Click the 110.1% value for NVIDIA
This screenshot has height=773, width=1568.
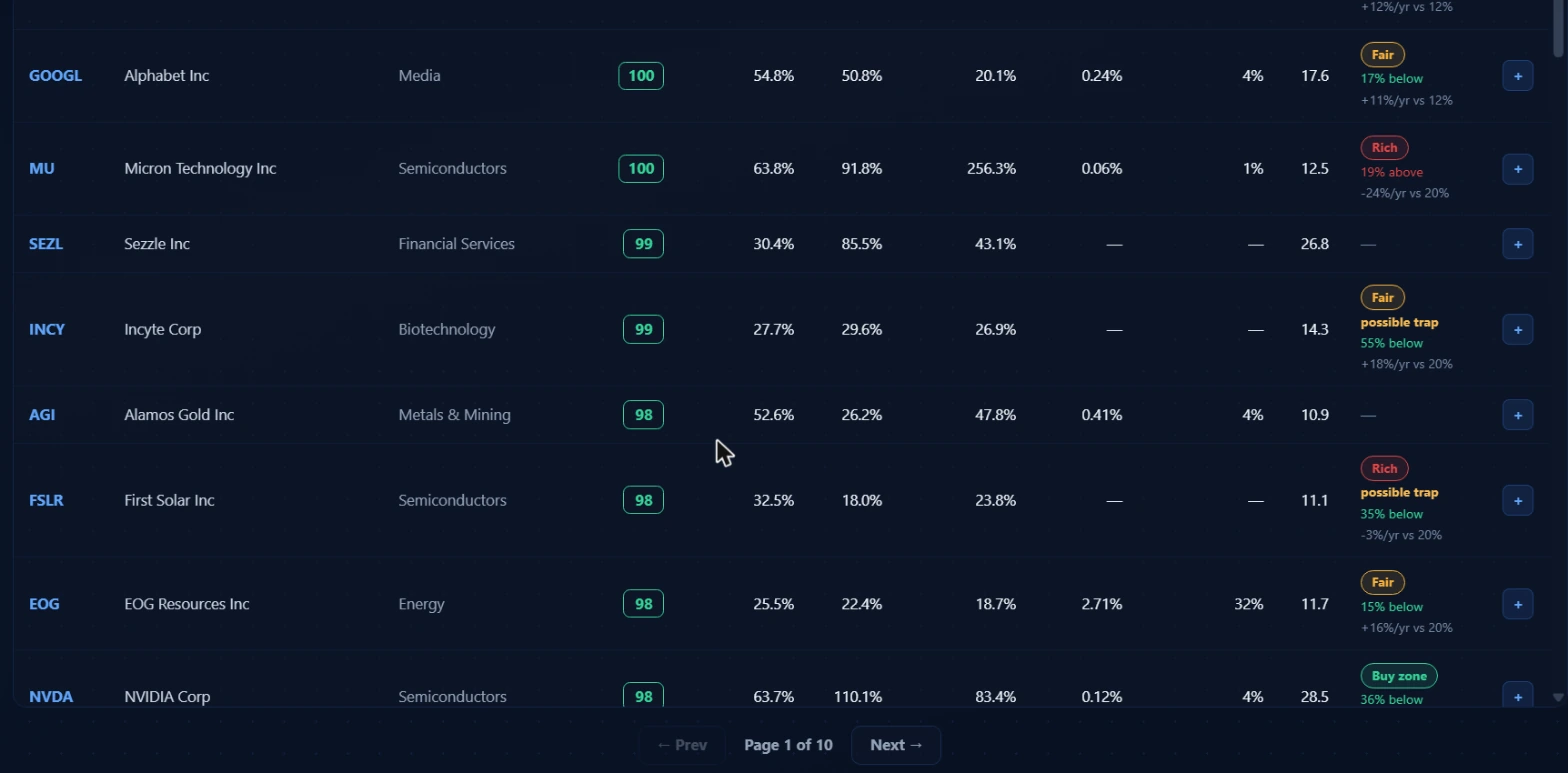tap(857, 697)
